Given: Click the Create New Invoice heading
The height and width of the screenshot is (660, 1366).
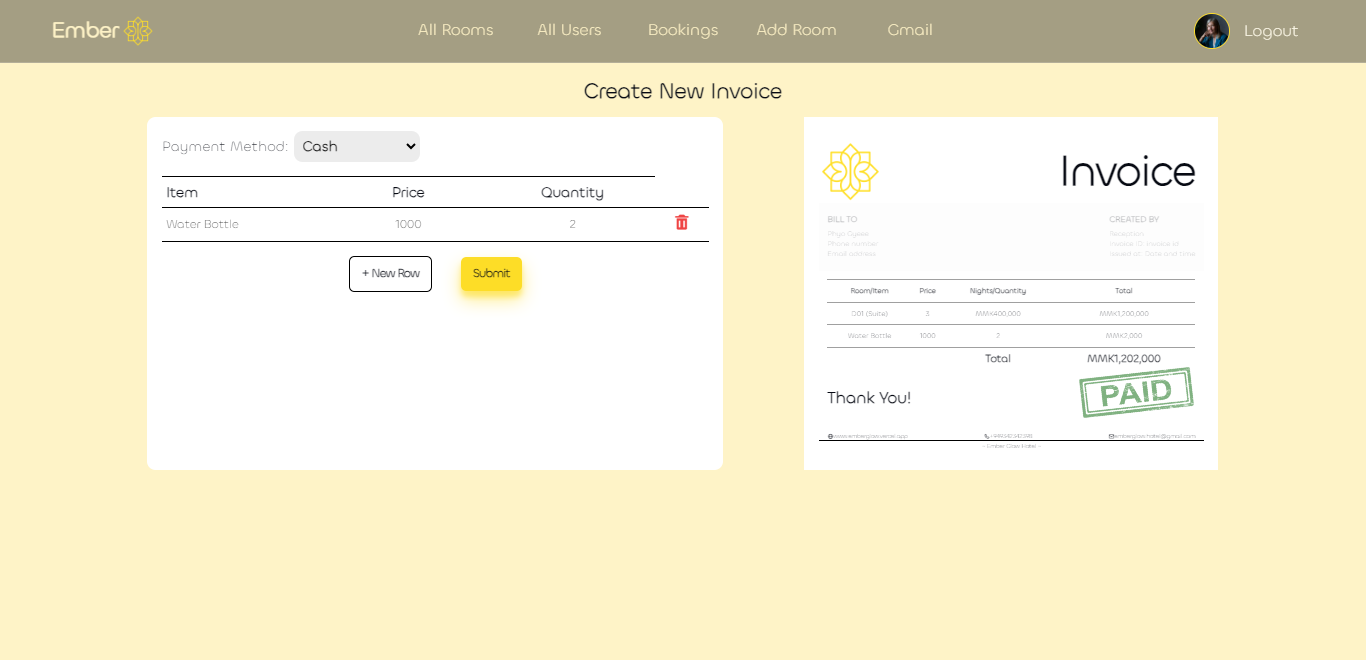Looking at the screenshot, I should [x=683, y=91].
